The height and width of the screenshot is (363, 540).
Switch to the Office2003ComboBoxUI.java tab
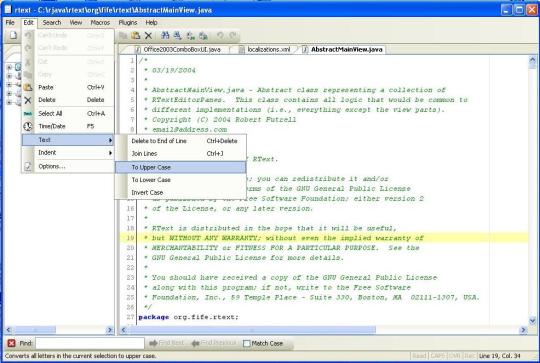pos(178,50)
